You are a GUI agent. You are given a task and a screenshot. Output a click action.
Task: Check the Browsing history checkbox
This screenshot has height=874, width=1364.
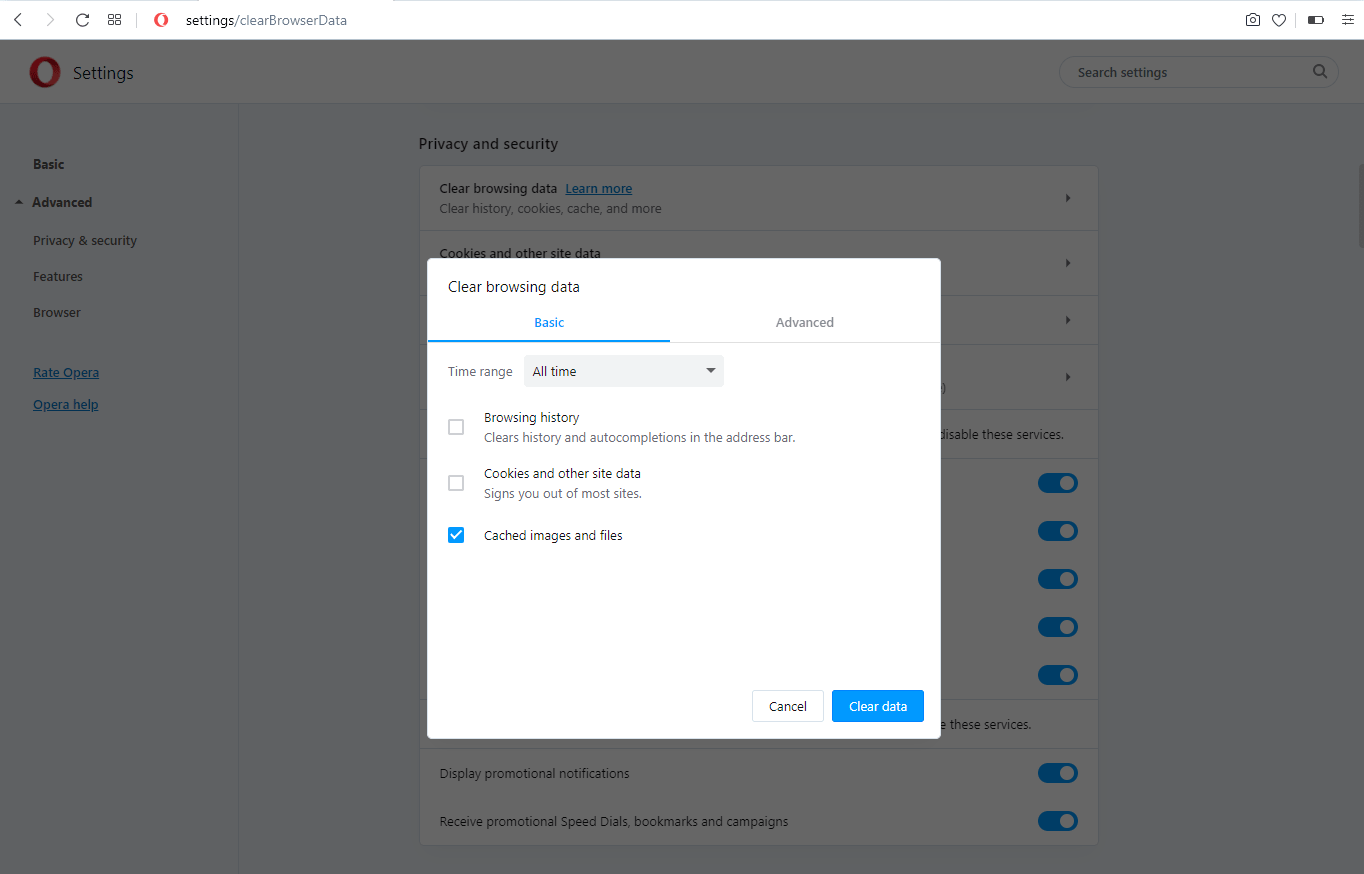[x=456, y=427]
